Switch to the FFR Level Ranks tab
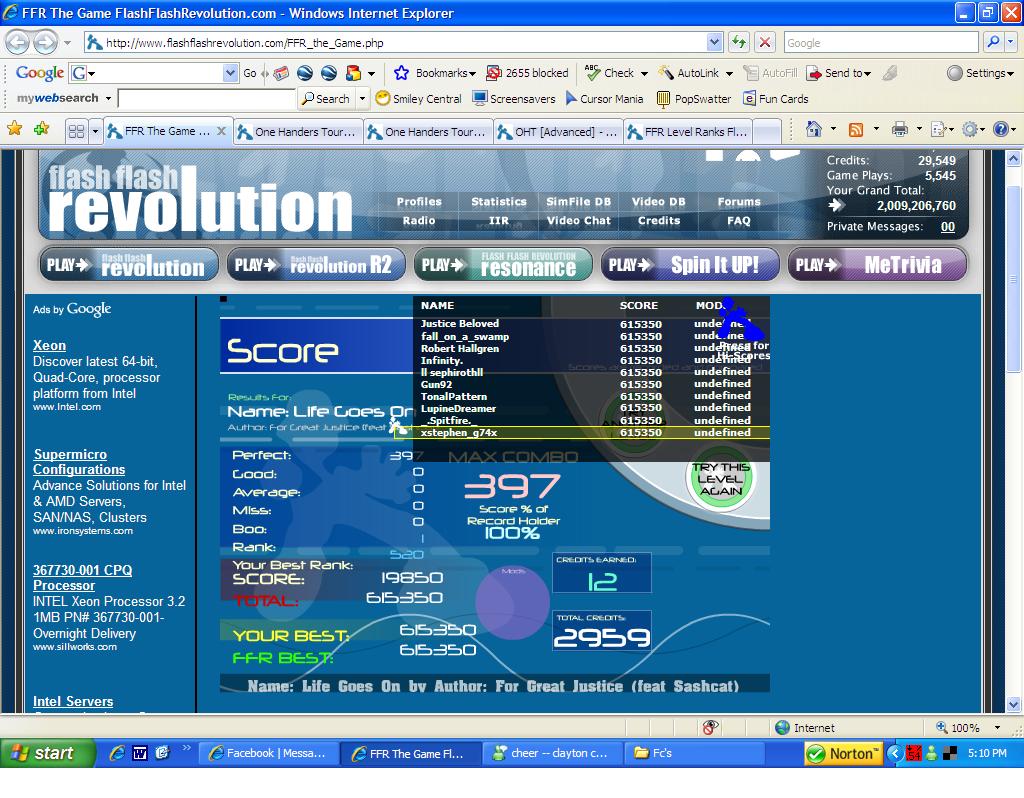 (688, 132)
